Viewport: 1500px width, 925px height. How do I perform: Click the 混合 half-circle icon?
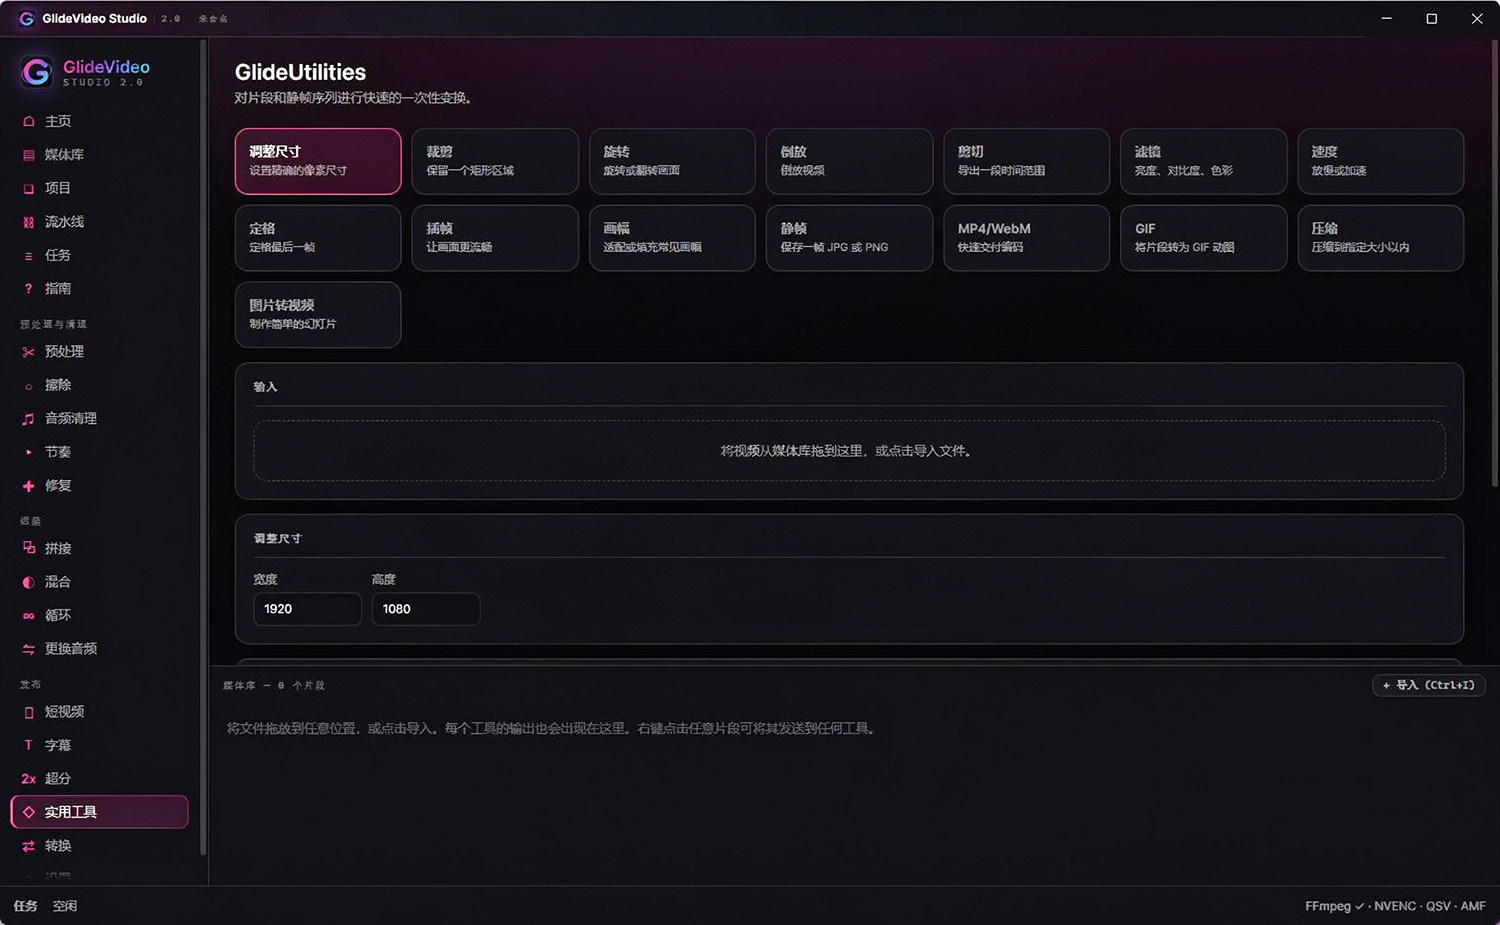point(28,582)
